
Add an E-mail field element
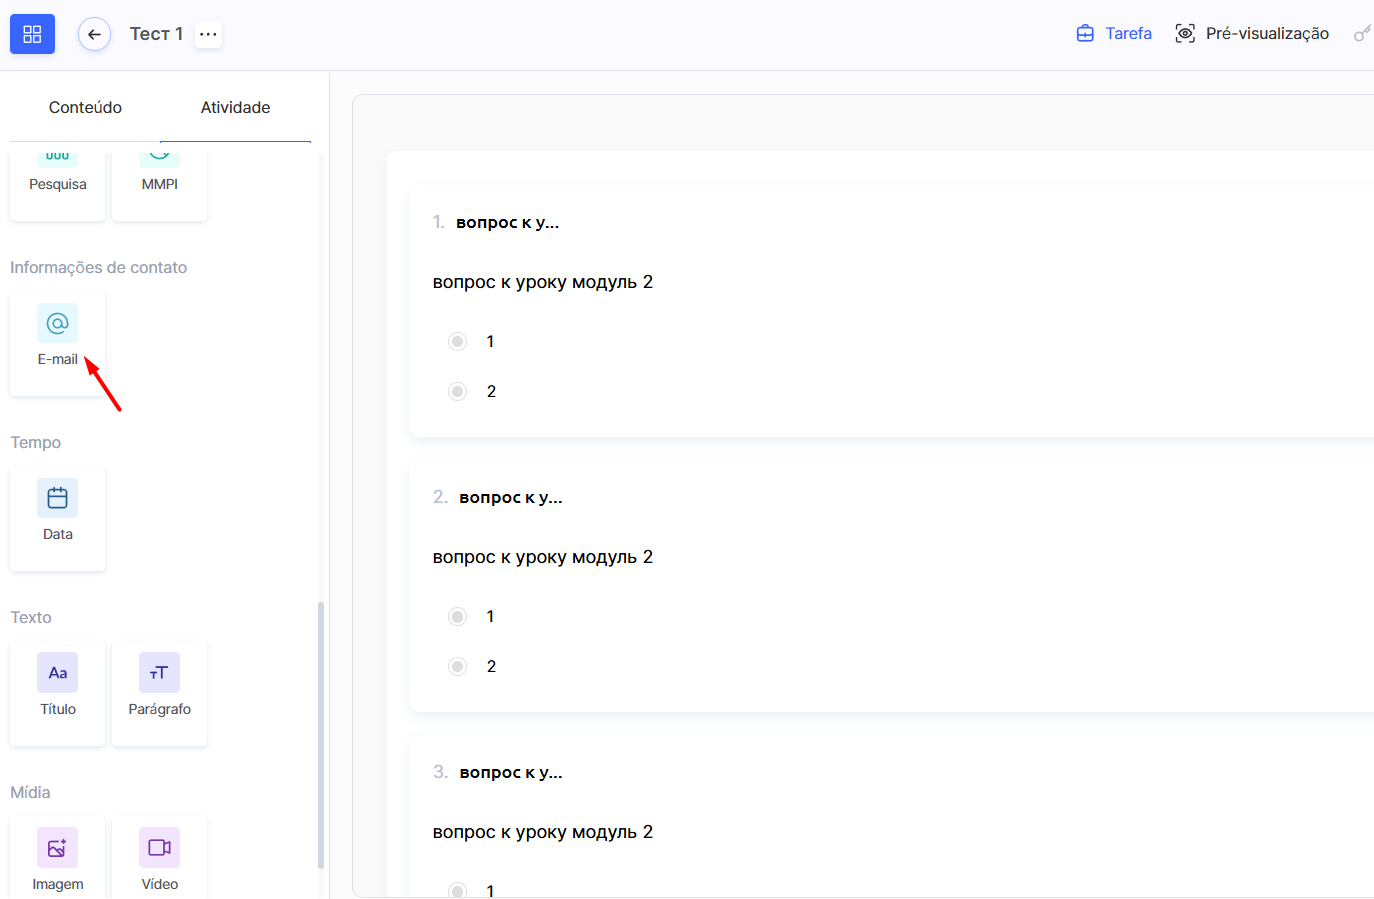pos(58,341)
